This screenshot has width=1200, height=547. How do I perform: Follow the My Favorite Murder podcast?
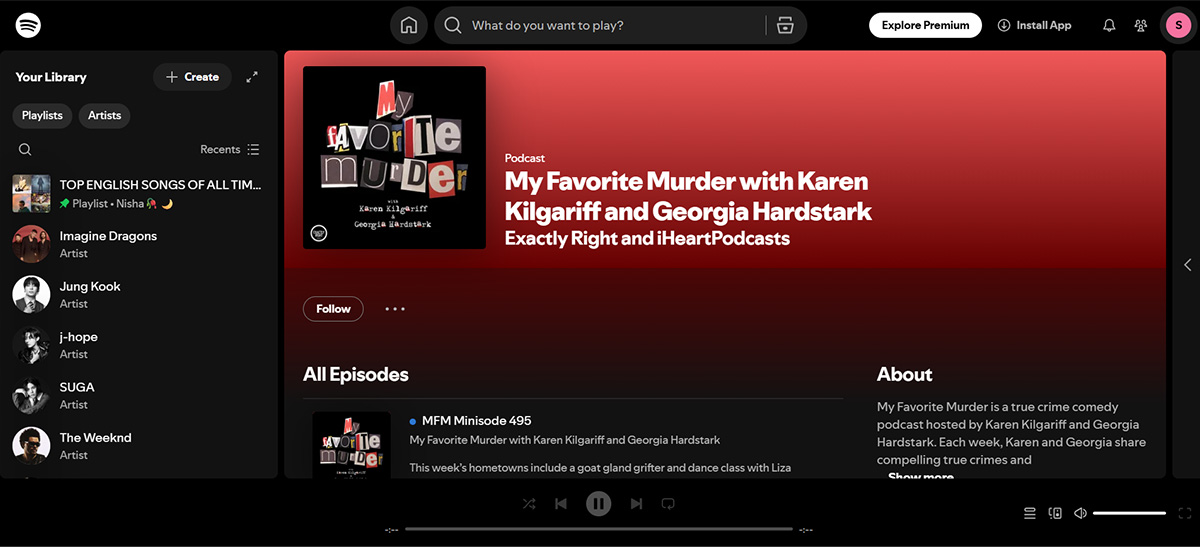pyautogui.click(x=333, y=309)
